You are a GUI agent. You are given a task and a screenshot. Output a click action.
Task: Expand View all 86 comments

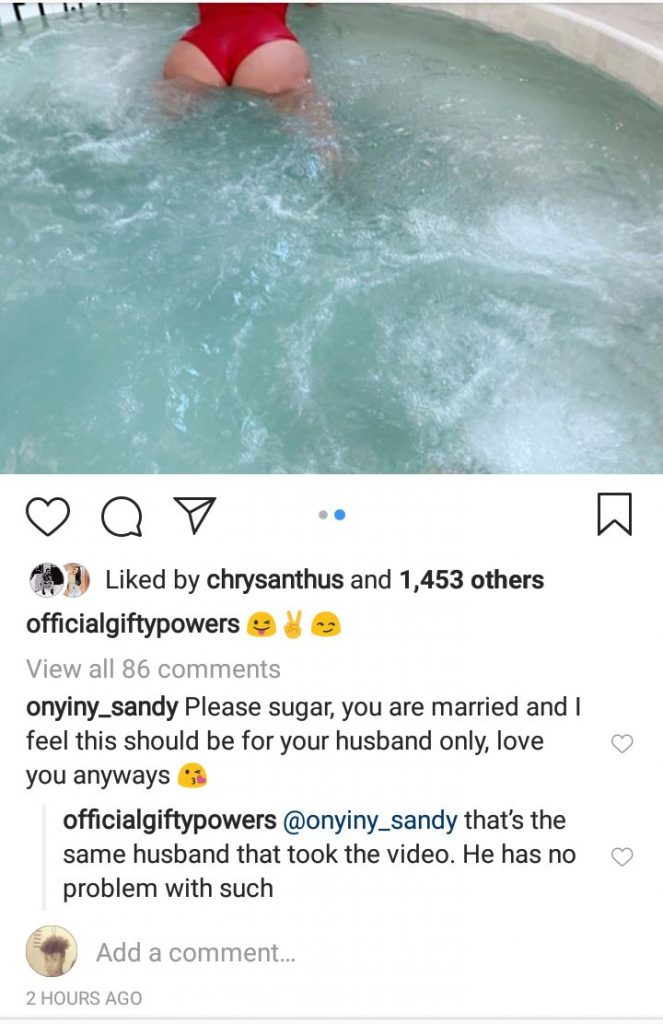point(153,668)
